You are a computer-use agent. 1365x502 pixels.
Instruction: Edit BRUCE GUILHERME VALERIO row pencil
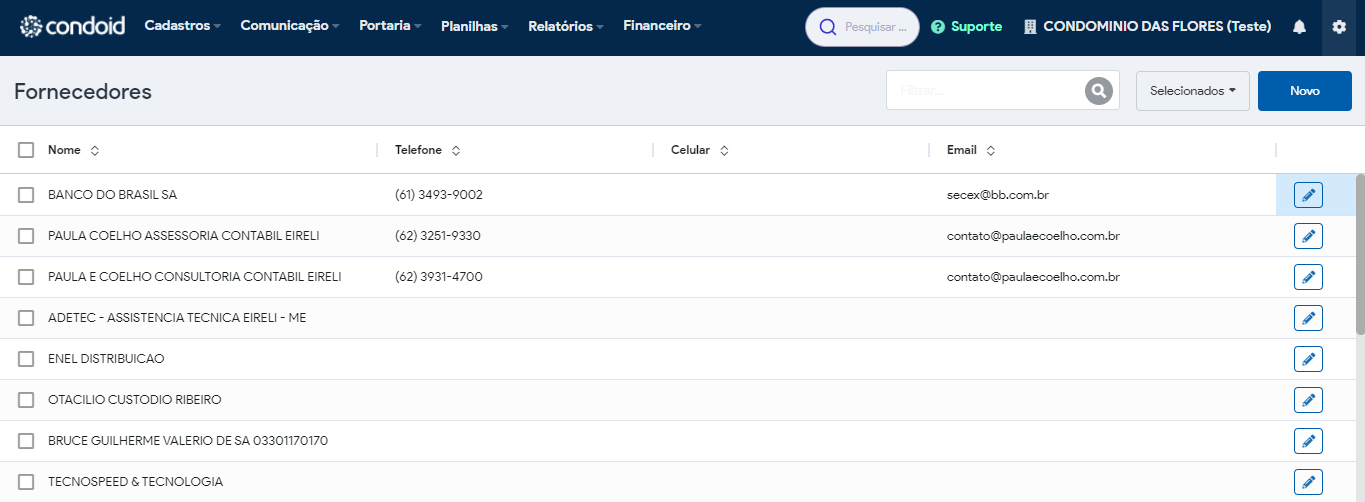(1308, 441)
